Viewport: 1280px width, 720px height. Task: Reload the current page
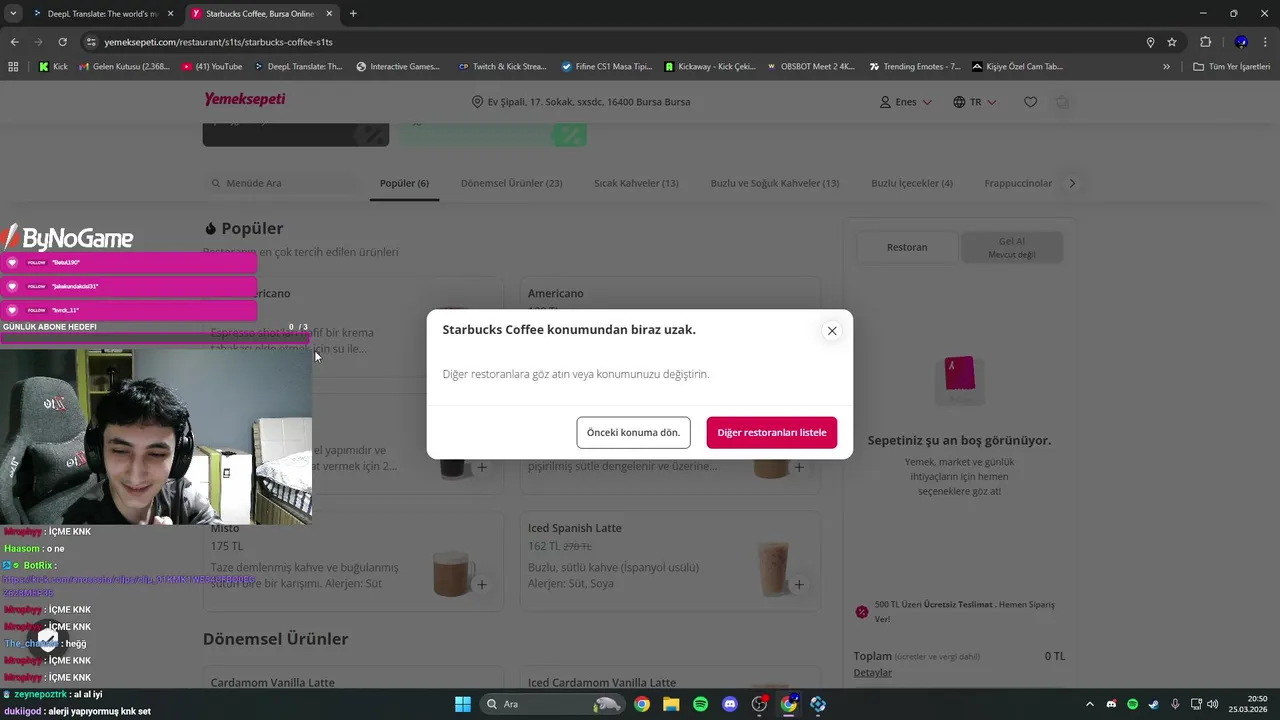coord(62,42)
